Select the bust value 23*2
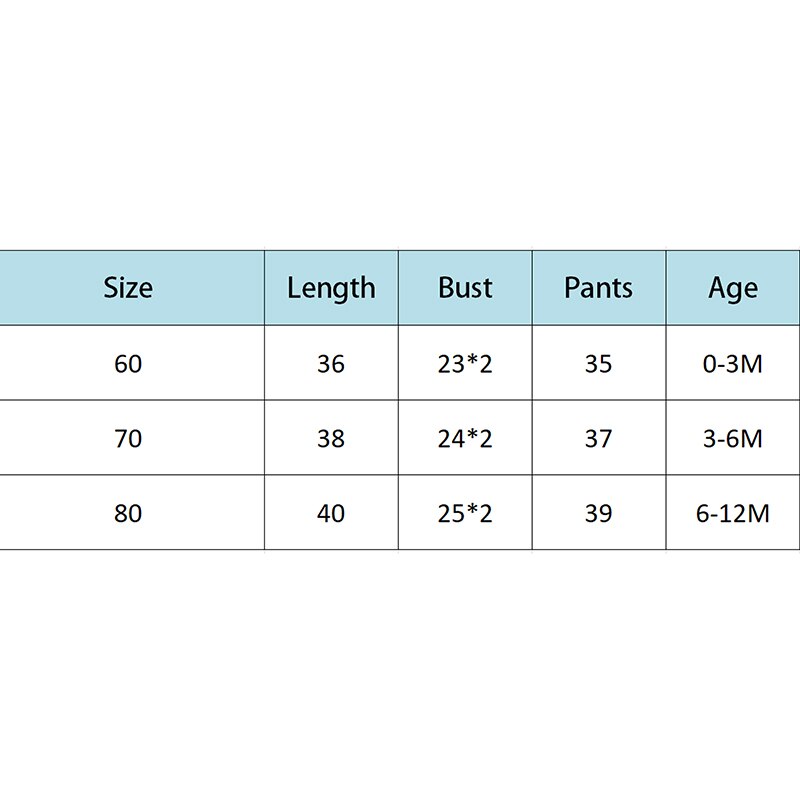 (465, 363)
